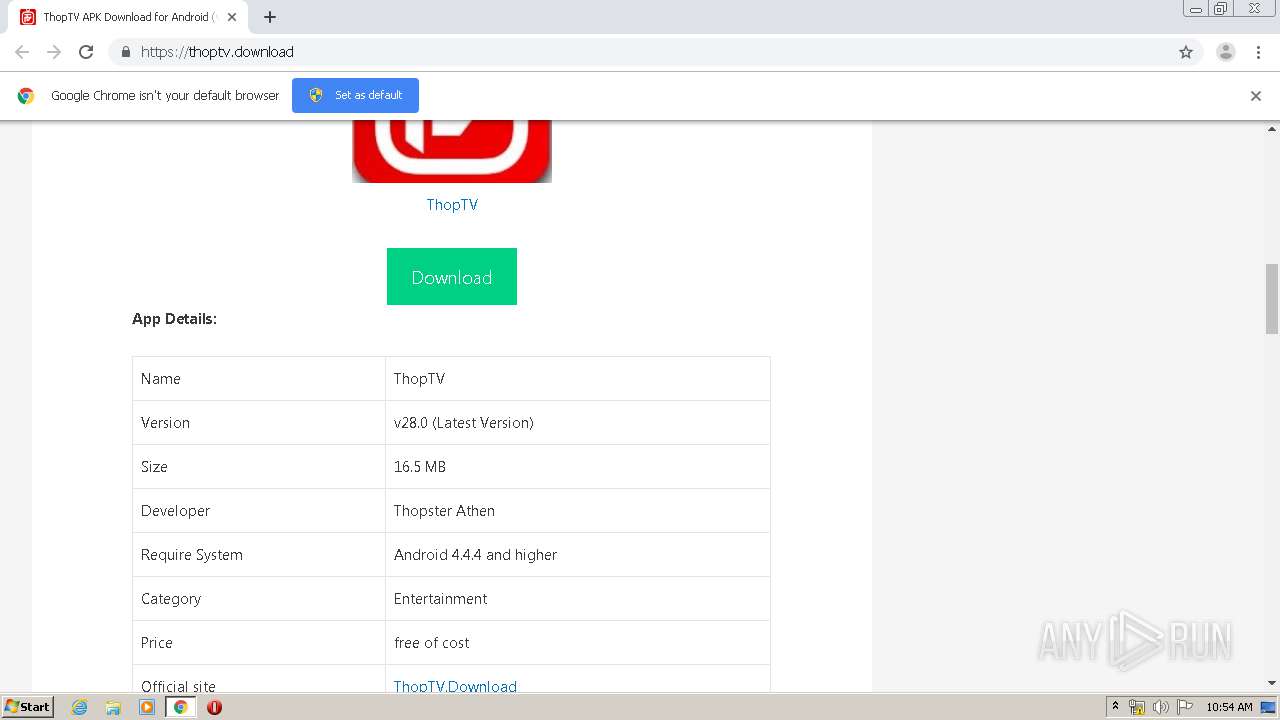This screenshot has height=720, width=1280.
Task: Click the green Download button
Action: click(452, 277)
